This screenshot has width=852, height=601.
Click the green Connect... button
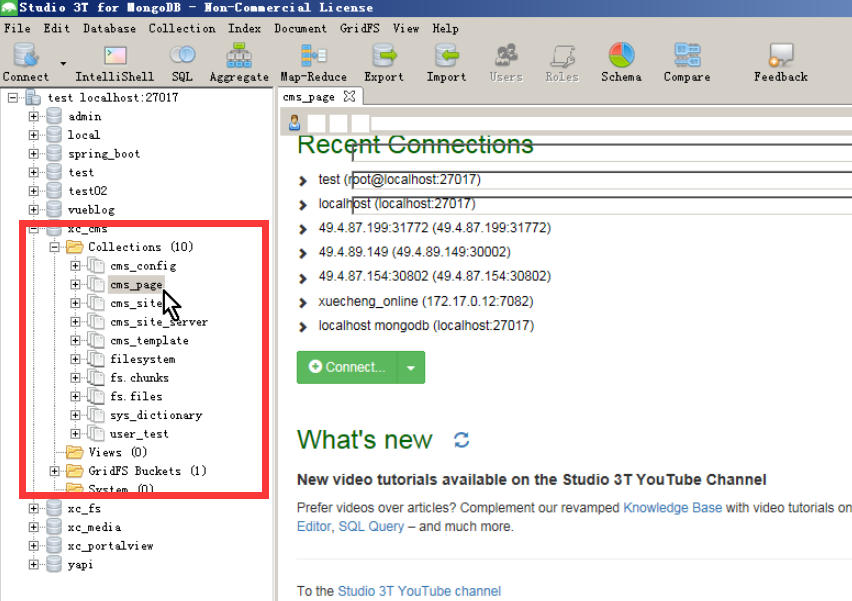(347, 368)
